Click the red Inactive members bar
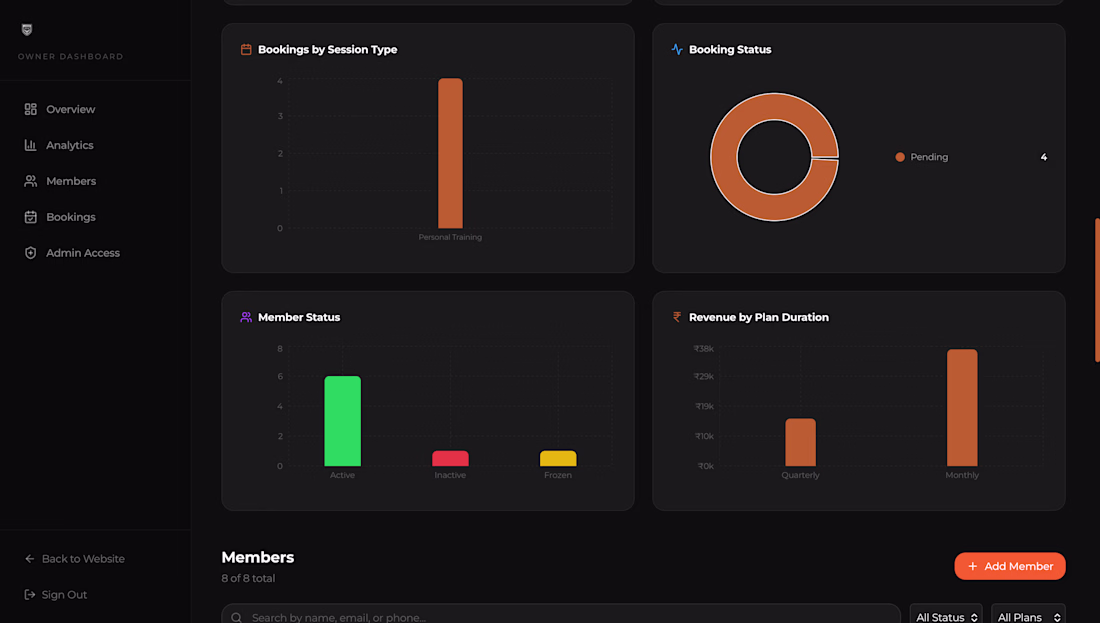 [450, 458]
